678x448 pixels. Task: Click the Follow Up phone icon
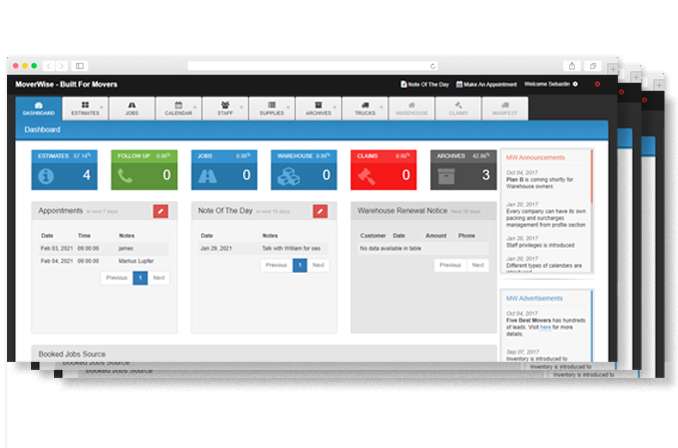point(125,176)
